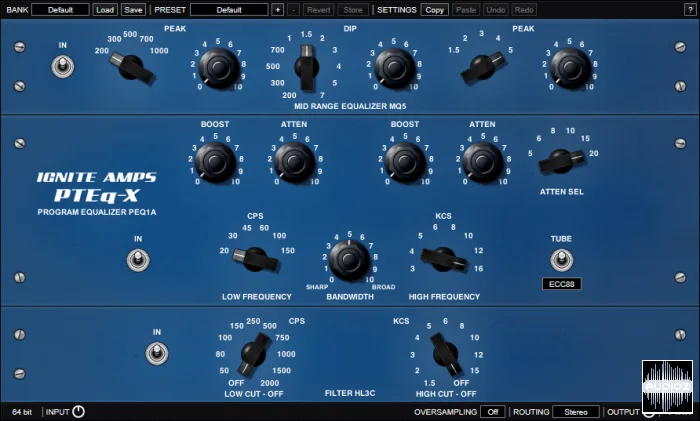Screen dimensions: 700x421
Task: Click the Load bank button
Action: pos(105,10)
